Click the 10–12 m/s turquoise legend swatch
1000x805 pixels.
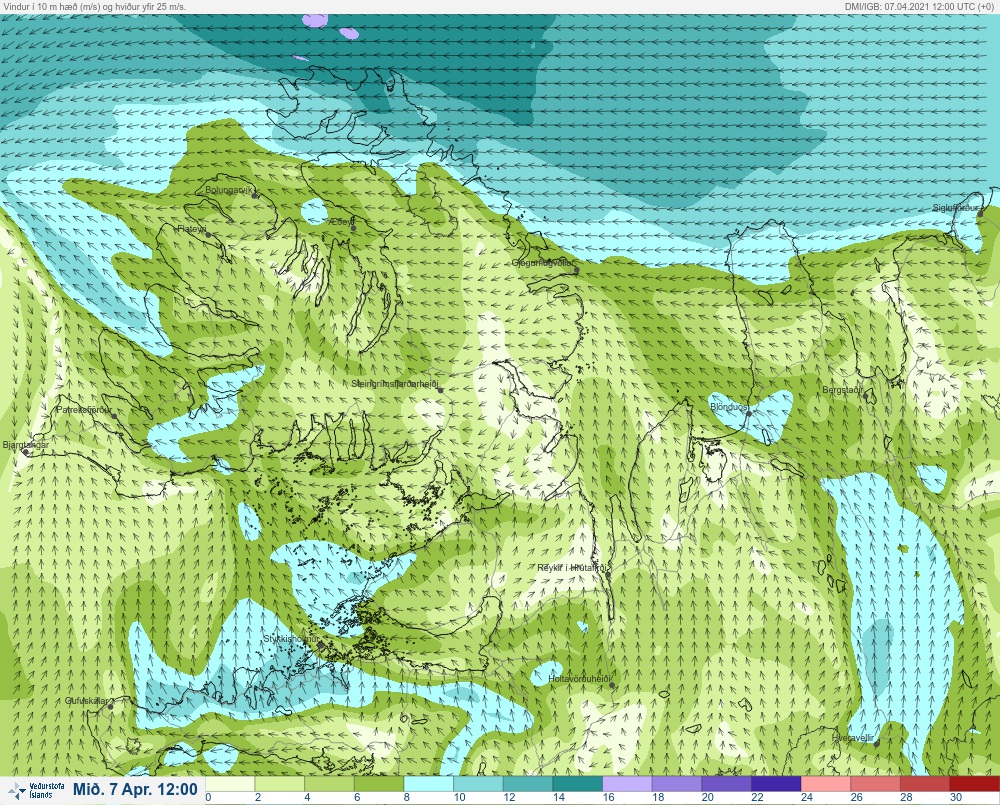pyautogui.click(x=479, y=784)
